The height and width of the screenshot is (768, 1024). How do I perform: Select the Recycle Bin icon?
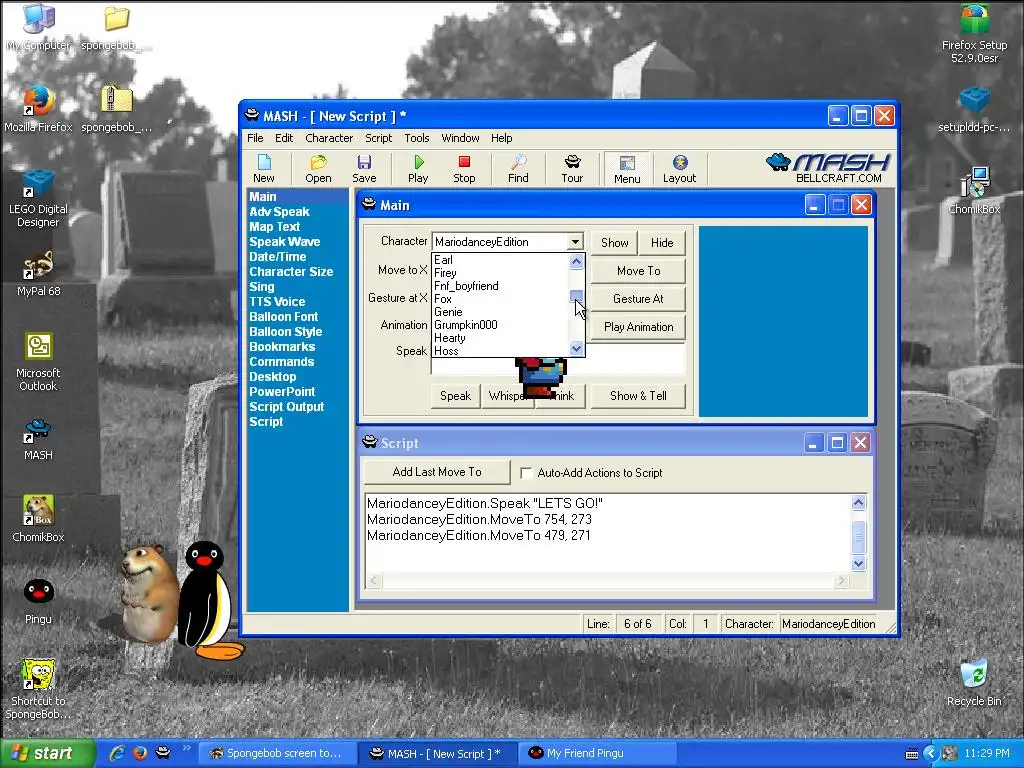click(x=974, y=683)
